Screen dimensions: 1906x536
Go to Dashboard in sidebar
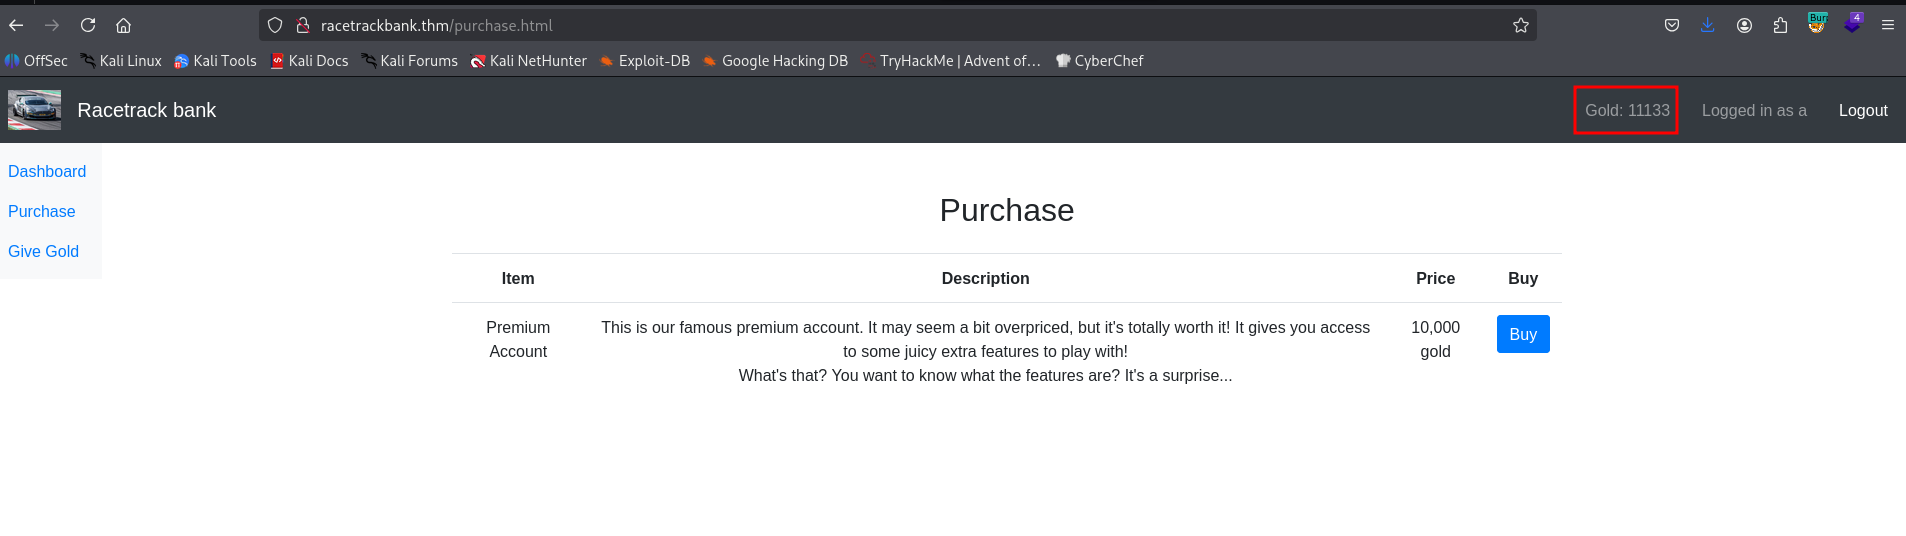coord(47,171)
